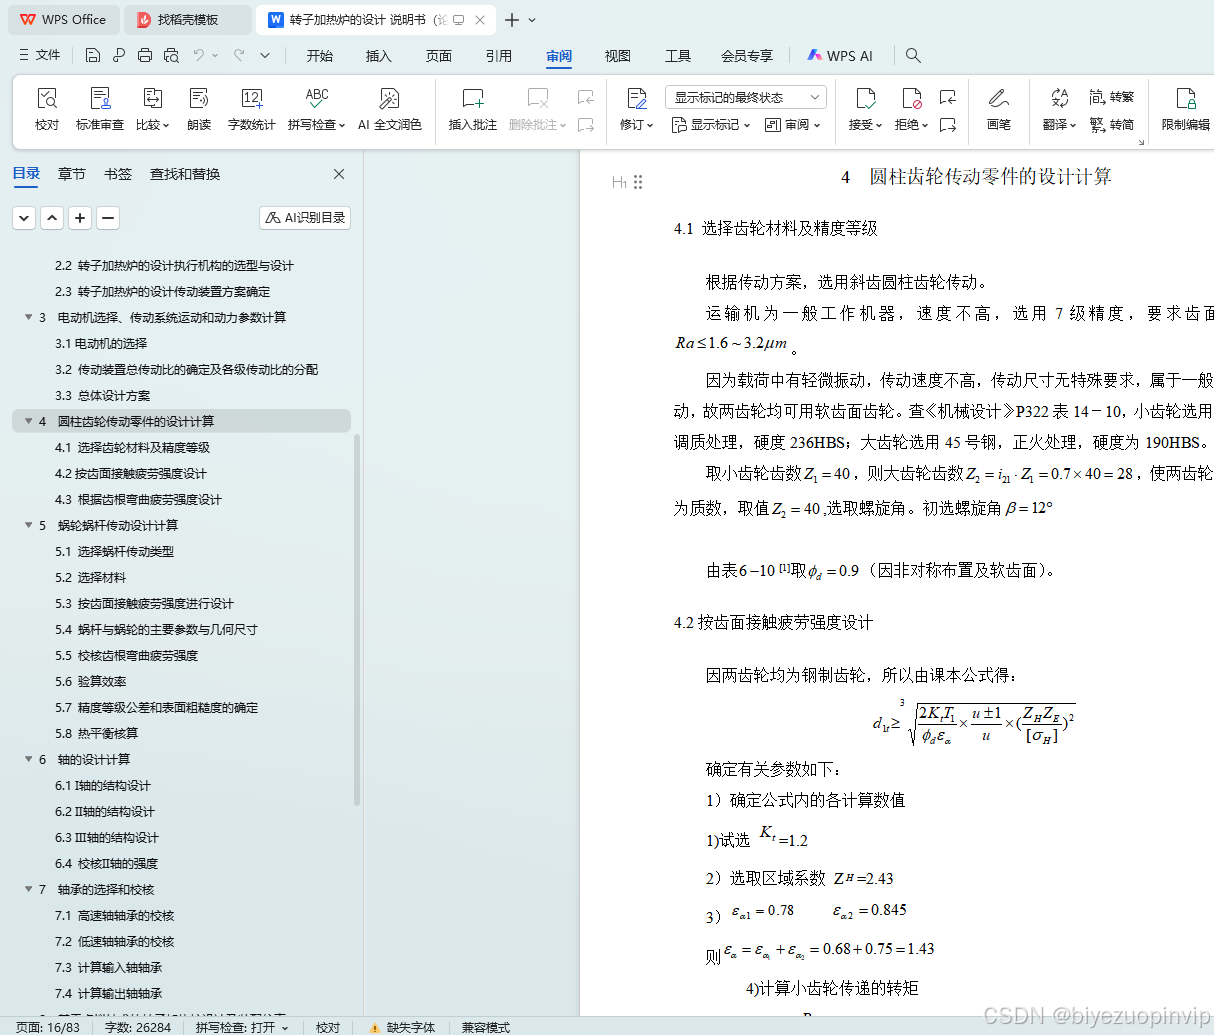Jump to 5.8 热平衡核算 in outline

97,733
